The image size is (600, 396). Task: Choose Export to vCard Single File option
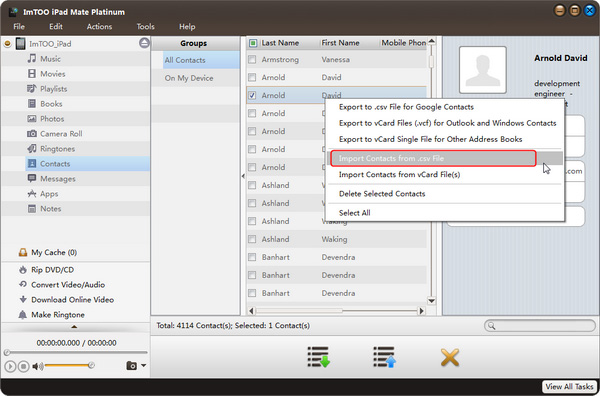(444, 139)
